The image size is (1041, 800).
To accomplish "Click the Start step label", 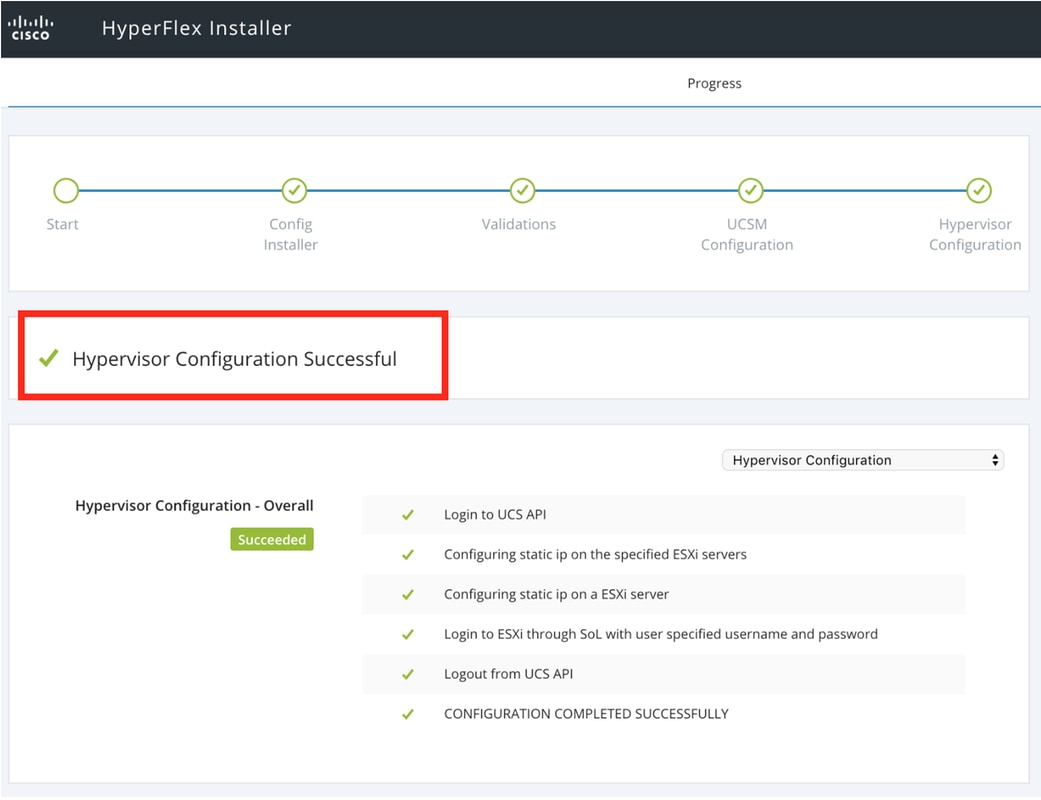I will tap(62, 224).
